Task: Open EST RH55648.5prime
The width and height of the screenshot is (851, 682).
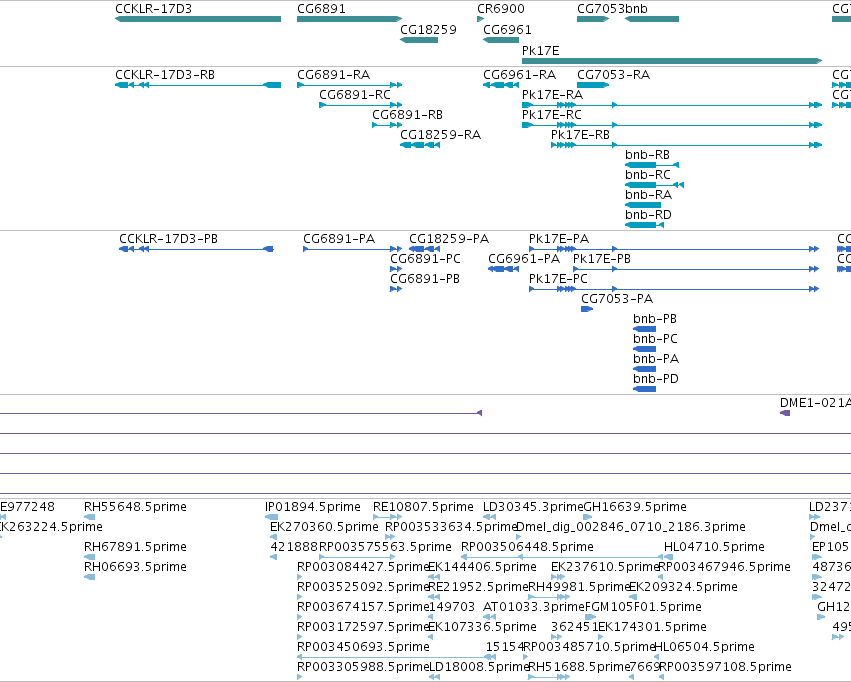Action: pyautogui.click(x=135, y=507)
